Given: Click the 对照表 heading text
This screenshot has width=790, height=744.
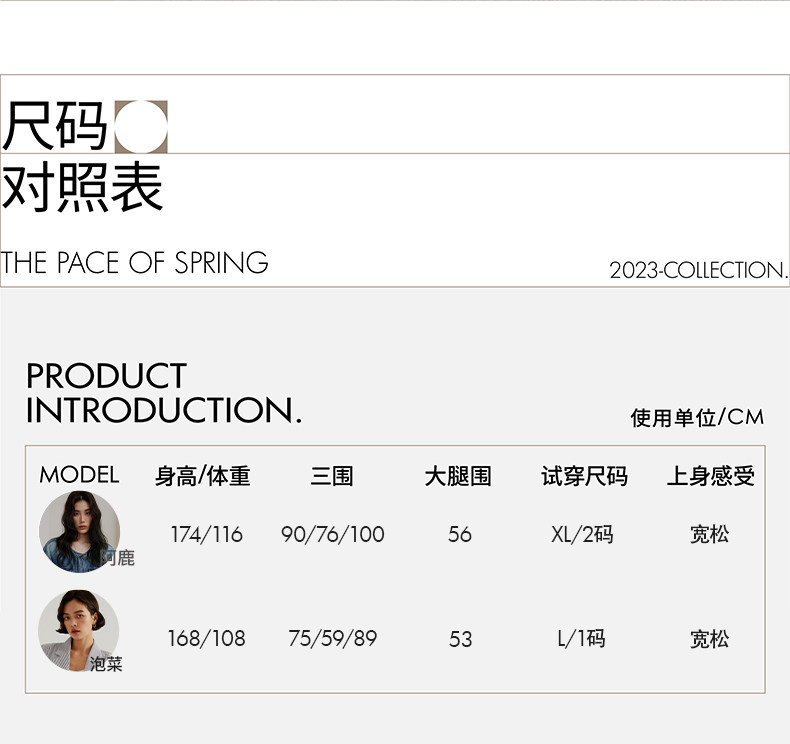Looking at the screenshot, I should click(x=82, y=188).
